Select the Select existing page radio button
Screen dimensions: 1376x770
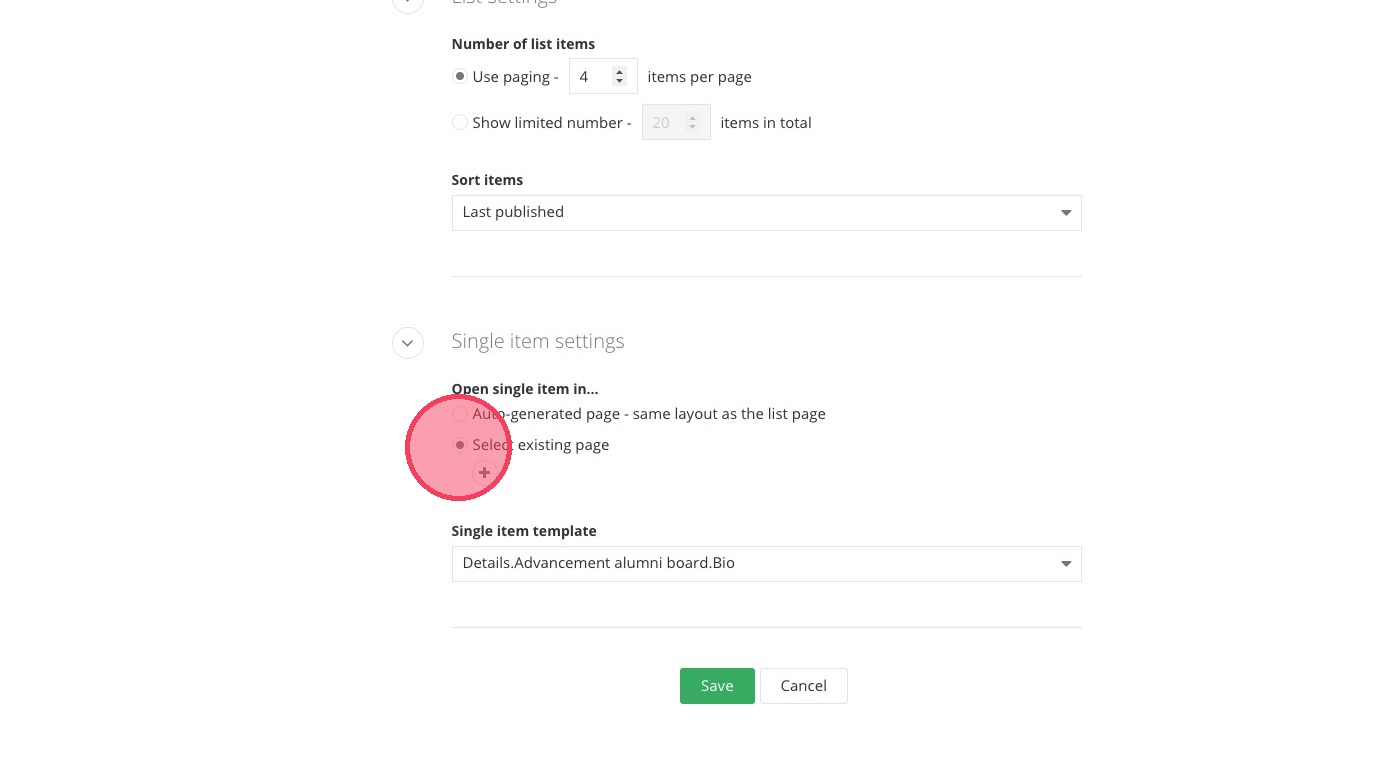pyautogui.click(x=460, y=445)
